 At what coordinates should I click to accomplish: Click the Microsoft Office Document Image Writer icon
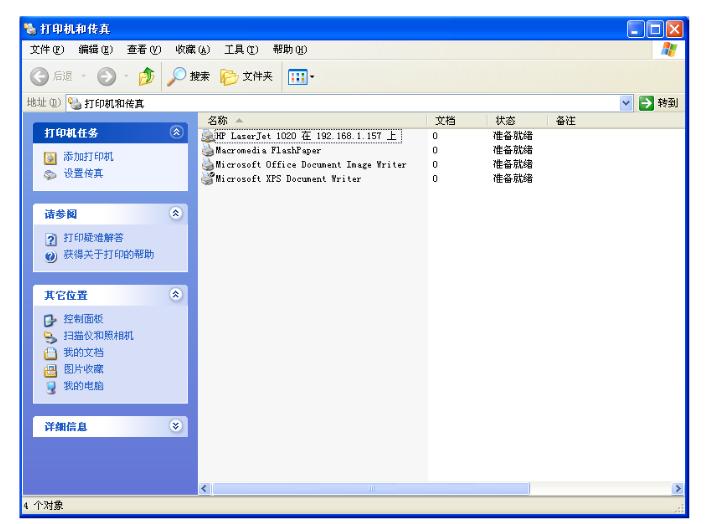(208, 164)
